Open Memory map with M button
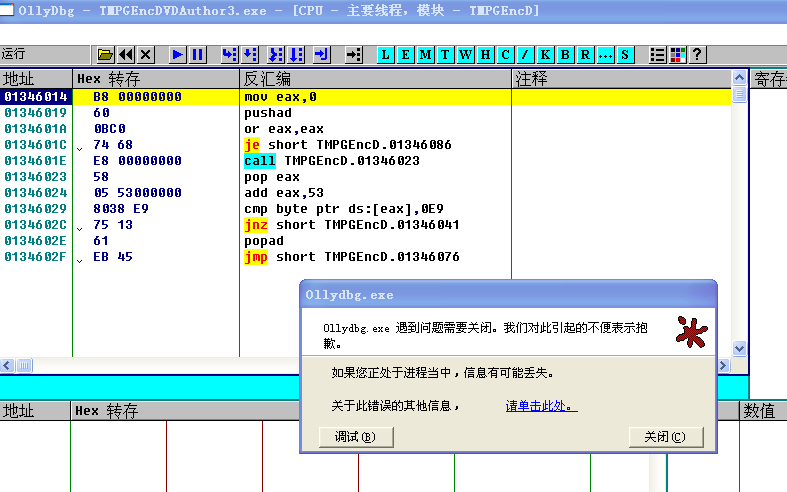This screenshot has width=787, height=492. [x=425, y=54]
